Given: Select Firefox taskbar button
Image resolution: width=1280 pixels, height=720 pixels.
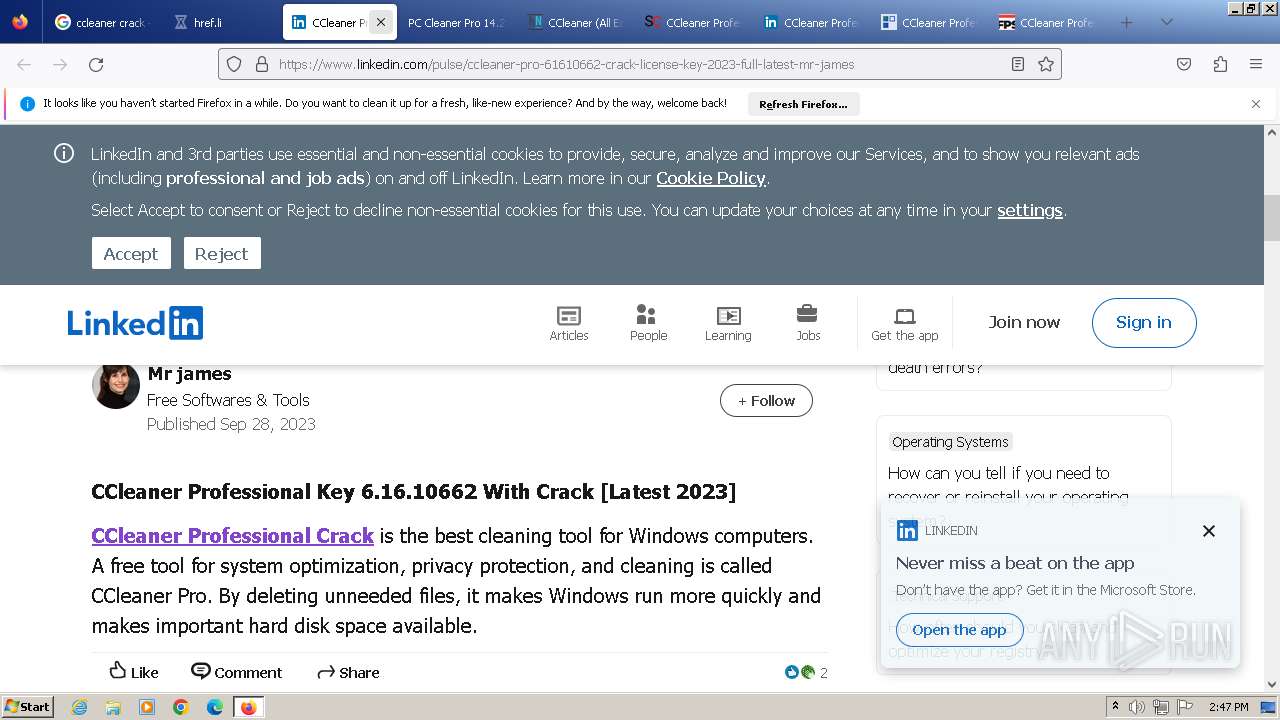Looking at the screenshot, I should pos(248,707).
